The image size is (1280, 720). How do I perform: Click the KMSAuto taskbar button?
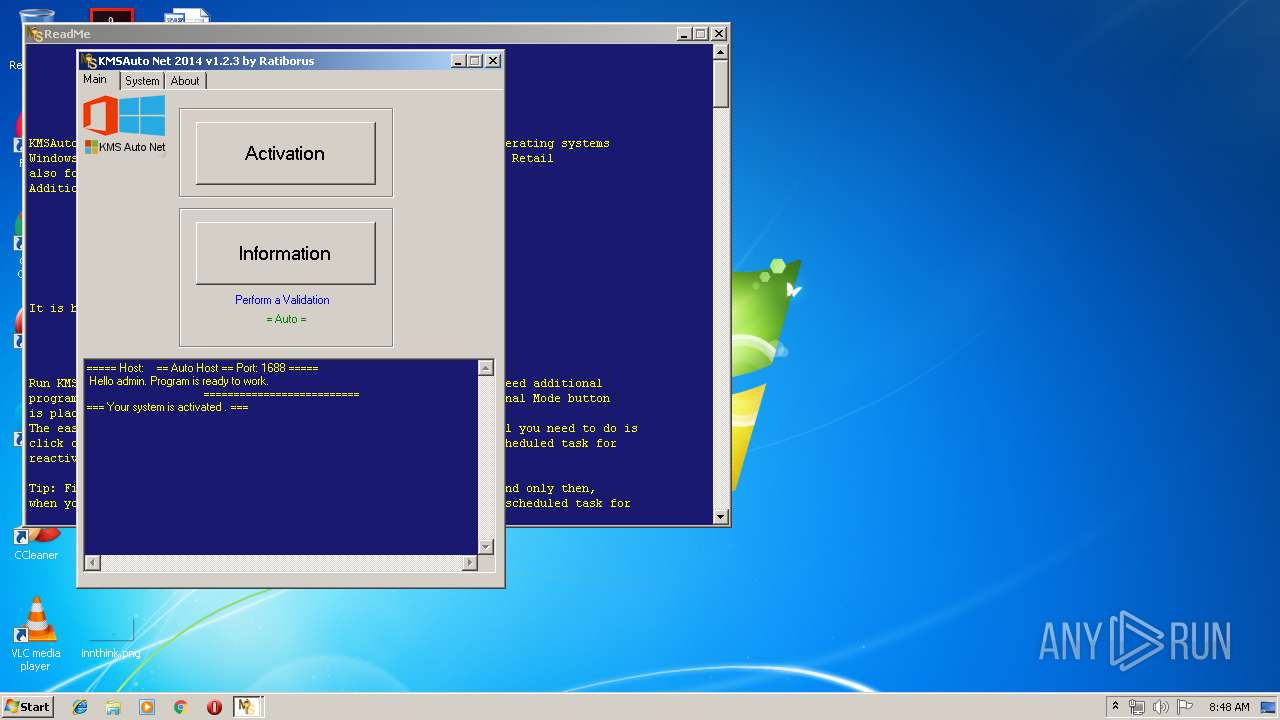click(247, 707)
